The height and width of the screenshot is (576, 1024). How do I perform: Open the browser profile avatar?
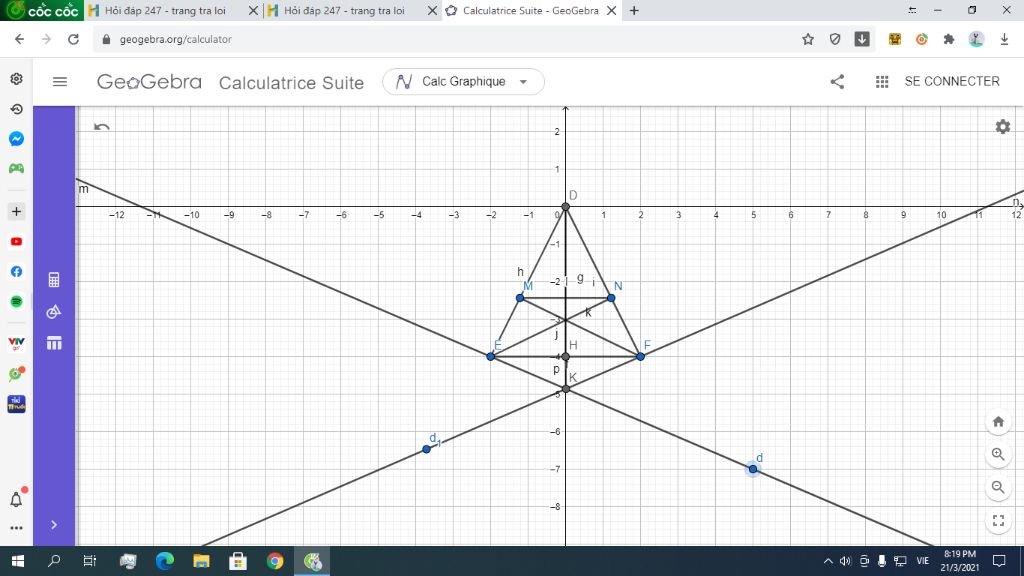[x=976, y=39]
